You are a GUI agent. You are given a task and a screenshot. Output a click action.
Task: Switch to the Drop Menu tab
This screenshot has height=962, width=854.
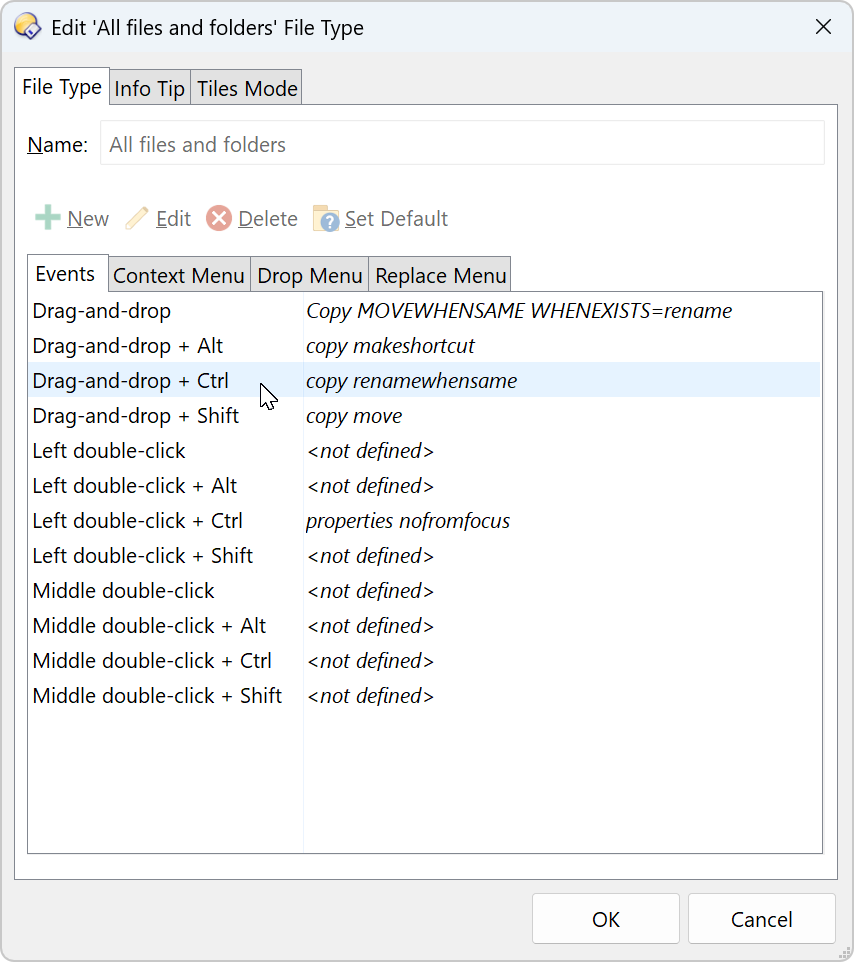pos(309,275)
